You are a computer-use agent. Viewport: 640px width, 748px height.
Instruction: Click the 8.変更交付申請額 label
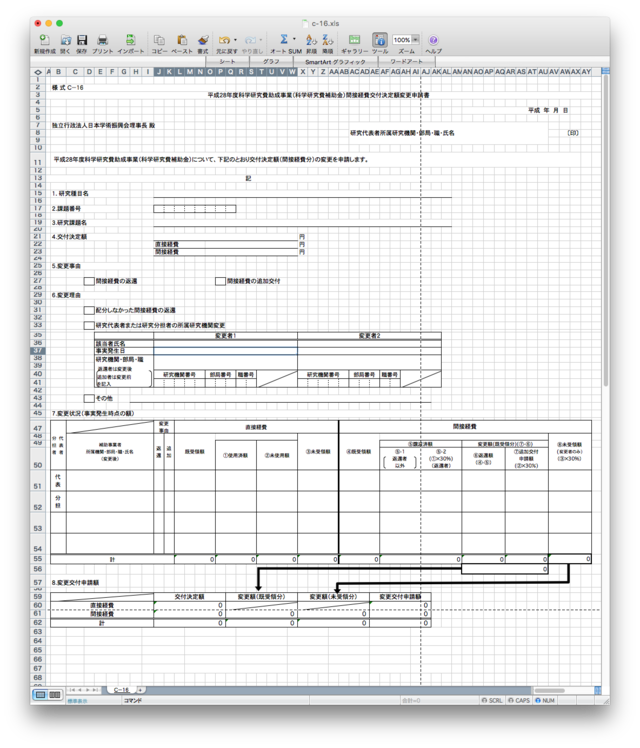75,582
